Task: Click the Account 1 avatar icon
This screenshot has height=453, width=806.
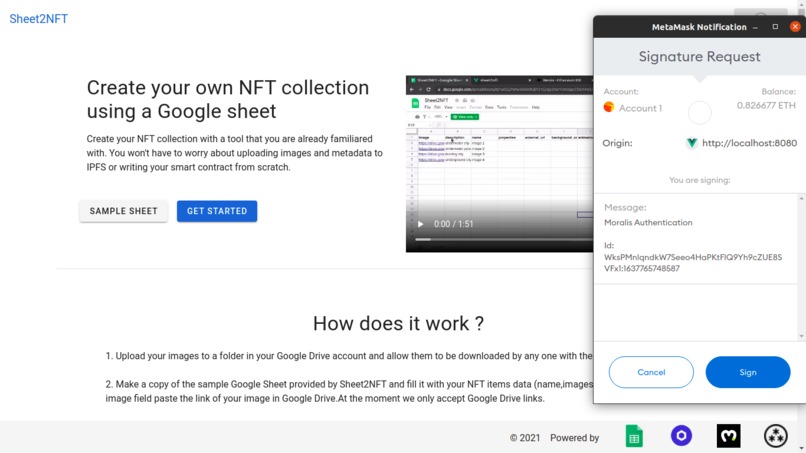Action: point(609,107)
